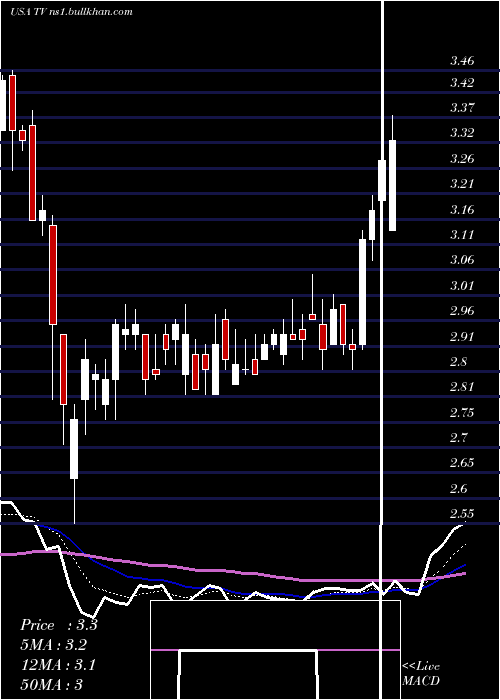Click the 3.37 price axis label
This screenshot has height=700, width=500.
462,108
